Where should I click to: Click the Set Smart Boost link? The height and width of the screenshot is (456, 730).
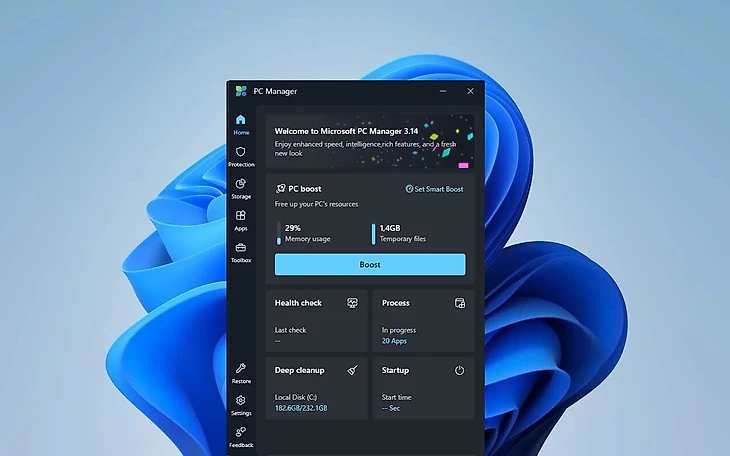pyautogui.click(x=435, y=188)
